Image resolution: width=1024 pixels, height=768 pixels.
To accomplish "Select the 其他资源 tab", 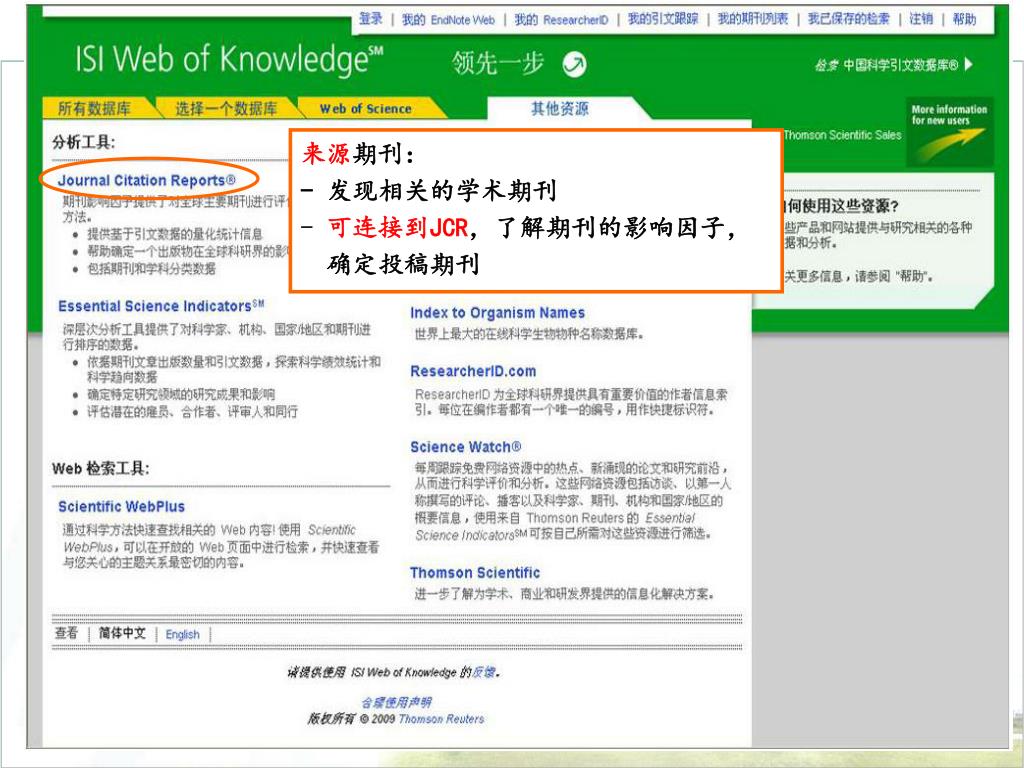I will (x=560, y=108).
